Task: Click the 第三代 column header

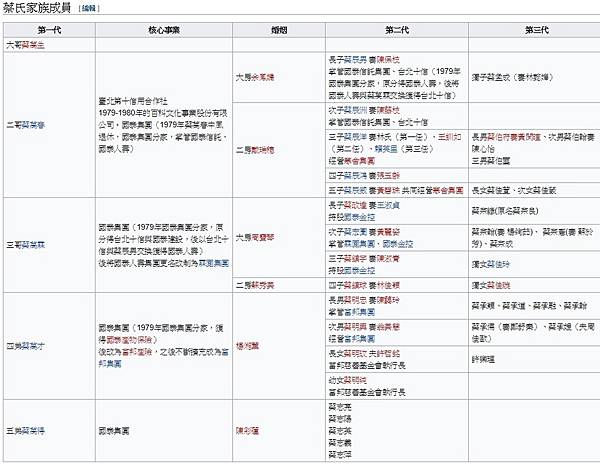Action: [x=536, y=30]
